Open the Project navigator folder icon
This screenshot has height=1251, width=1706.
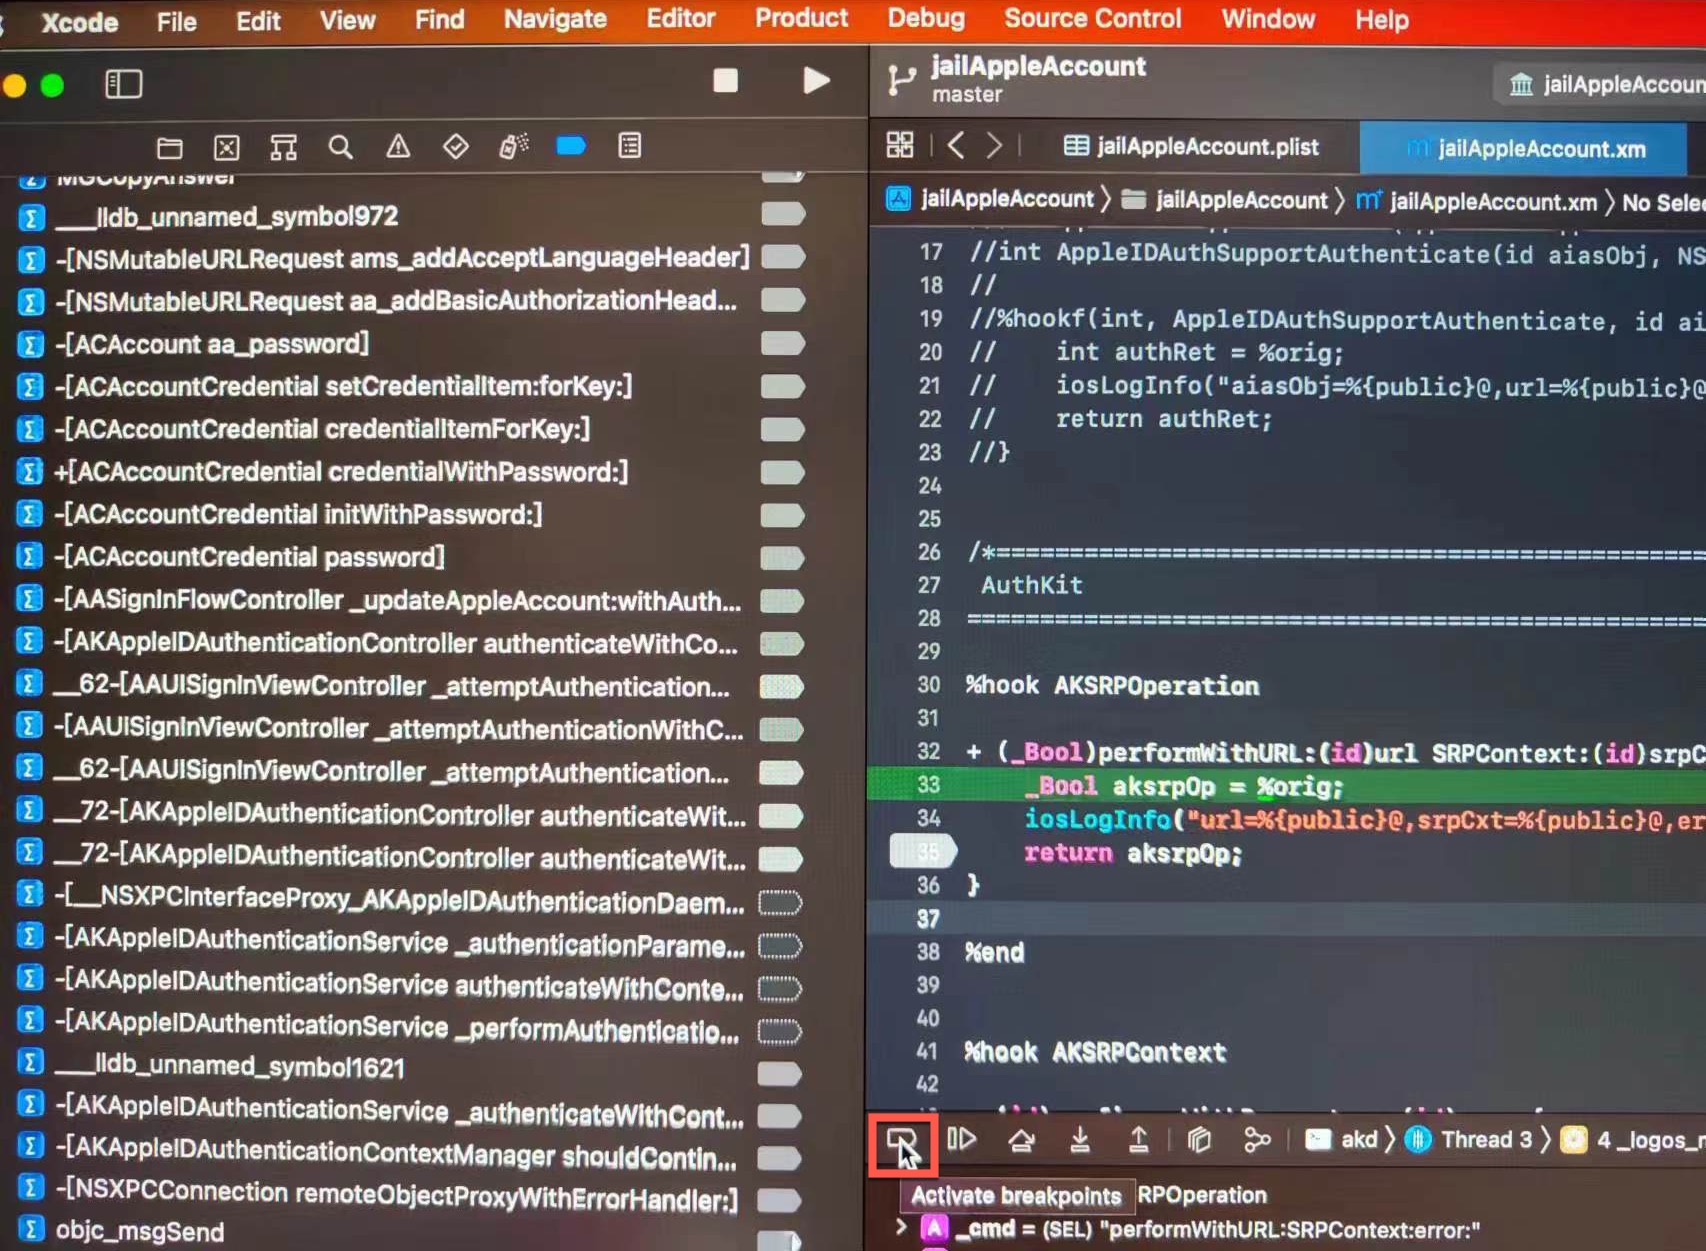pos(170,148)
